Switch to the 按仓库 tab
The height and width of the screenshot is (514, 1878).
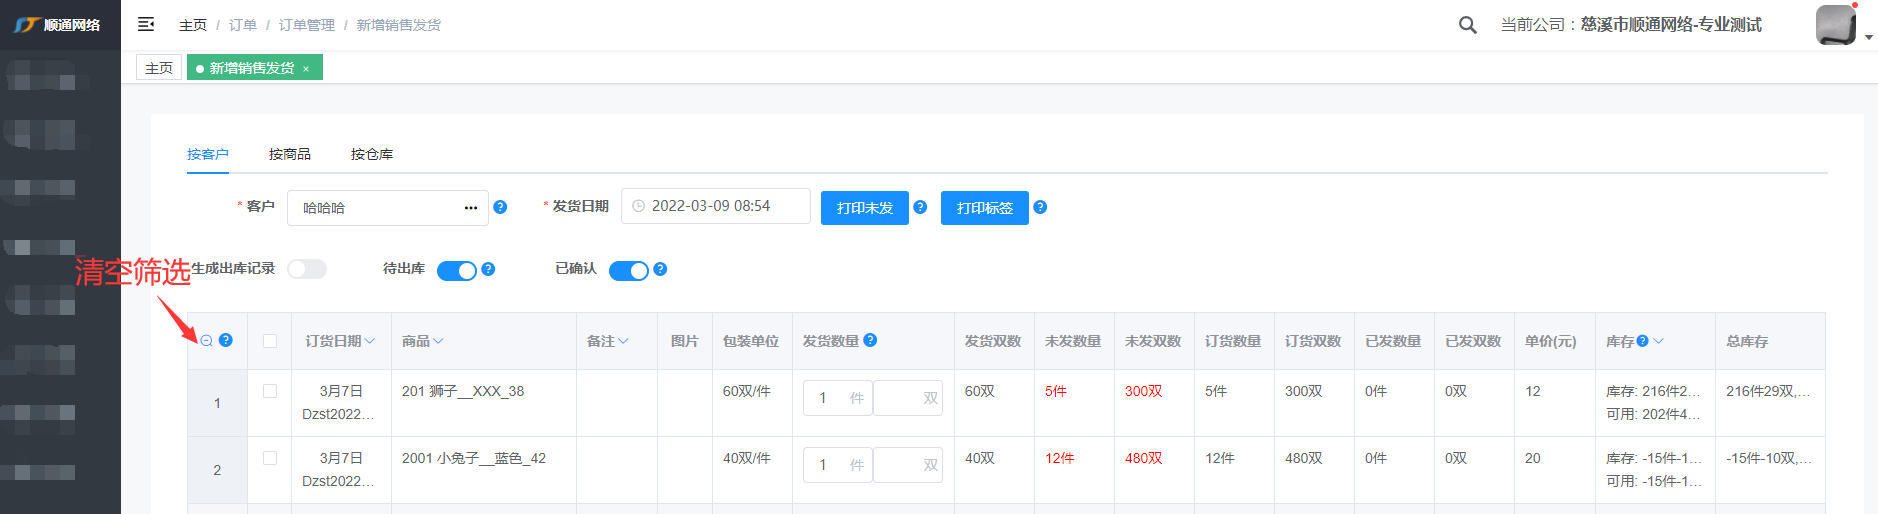(x=371, y=154)
